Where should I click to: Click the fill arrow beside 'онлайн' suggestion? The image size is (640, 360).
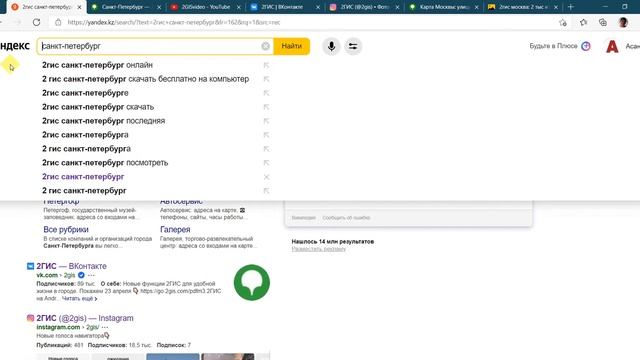[x=266, y=65]
